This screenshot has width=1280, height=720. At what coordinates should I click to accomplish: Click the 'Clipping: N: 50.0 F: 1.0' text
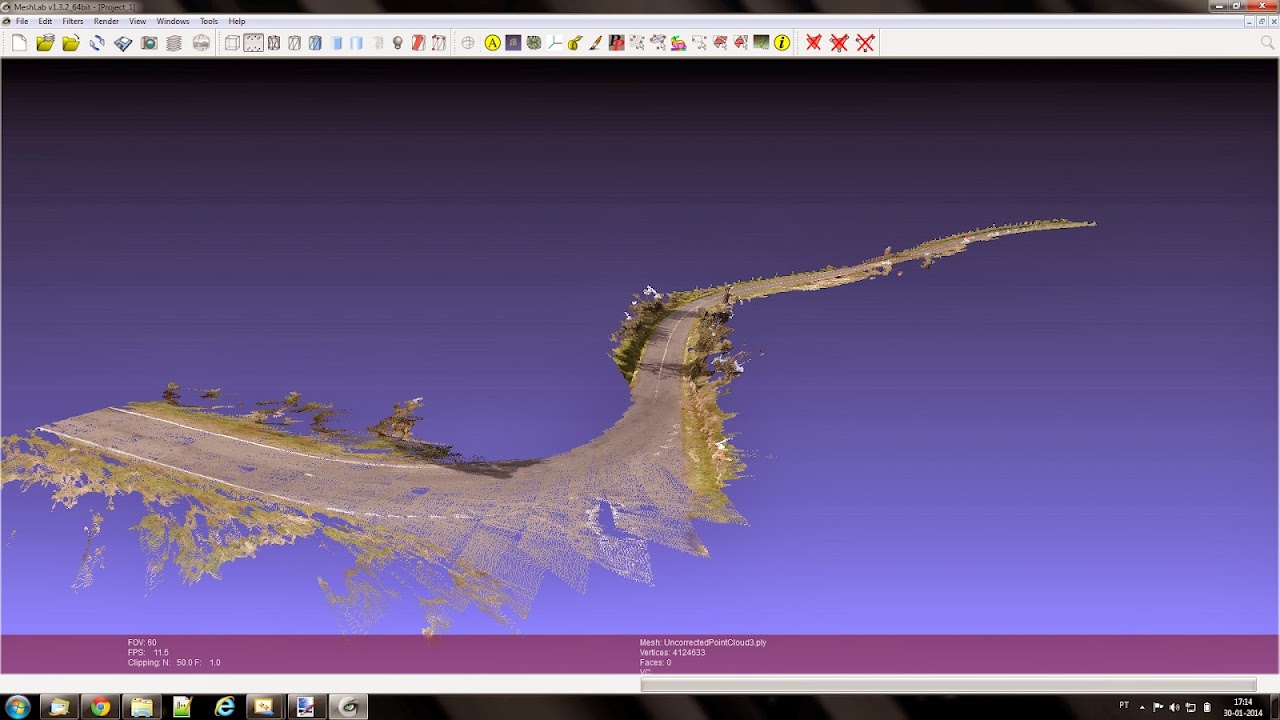[x=174, y=662]
